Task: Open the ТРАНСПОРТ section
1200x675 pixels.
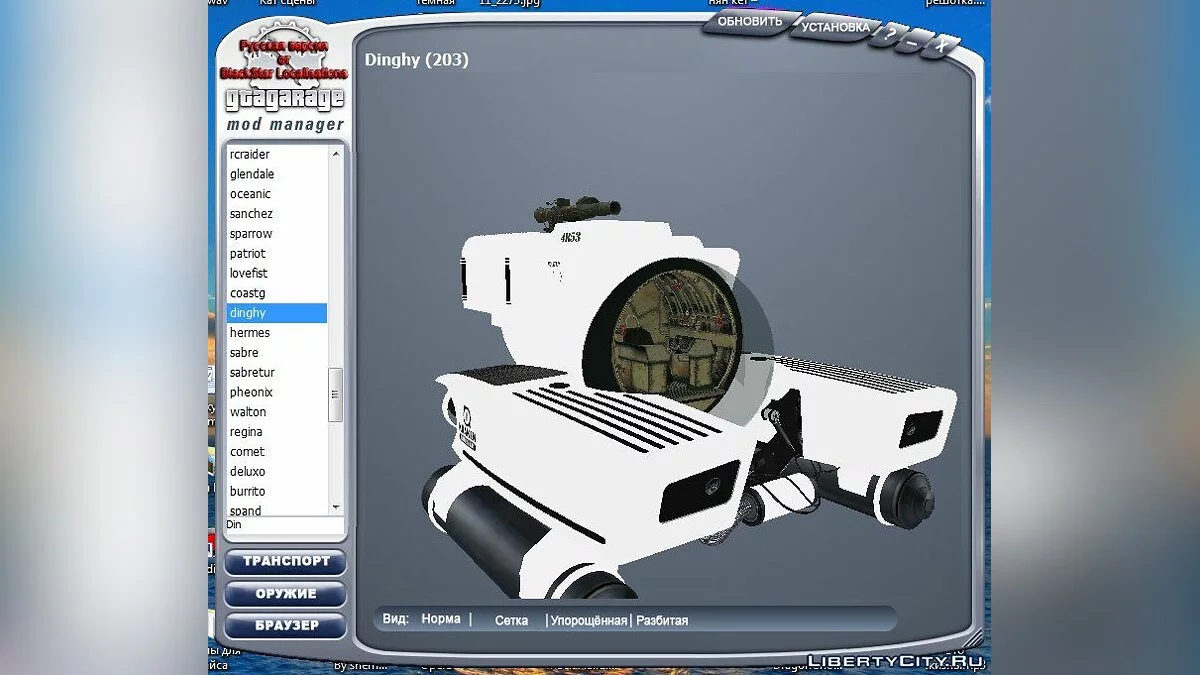Action: tap(285, 562)
